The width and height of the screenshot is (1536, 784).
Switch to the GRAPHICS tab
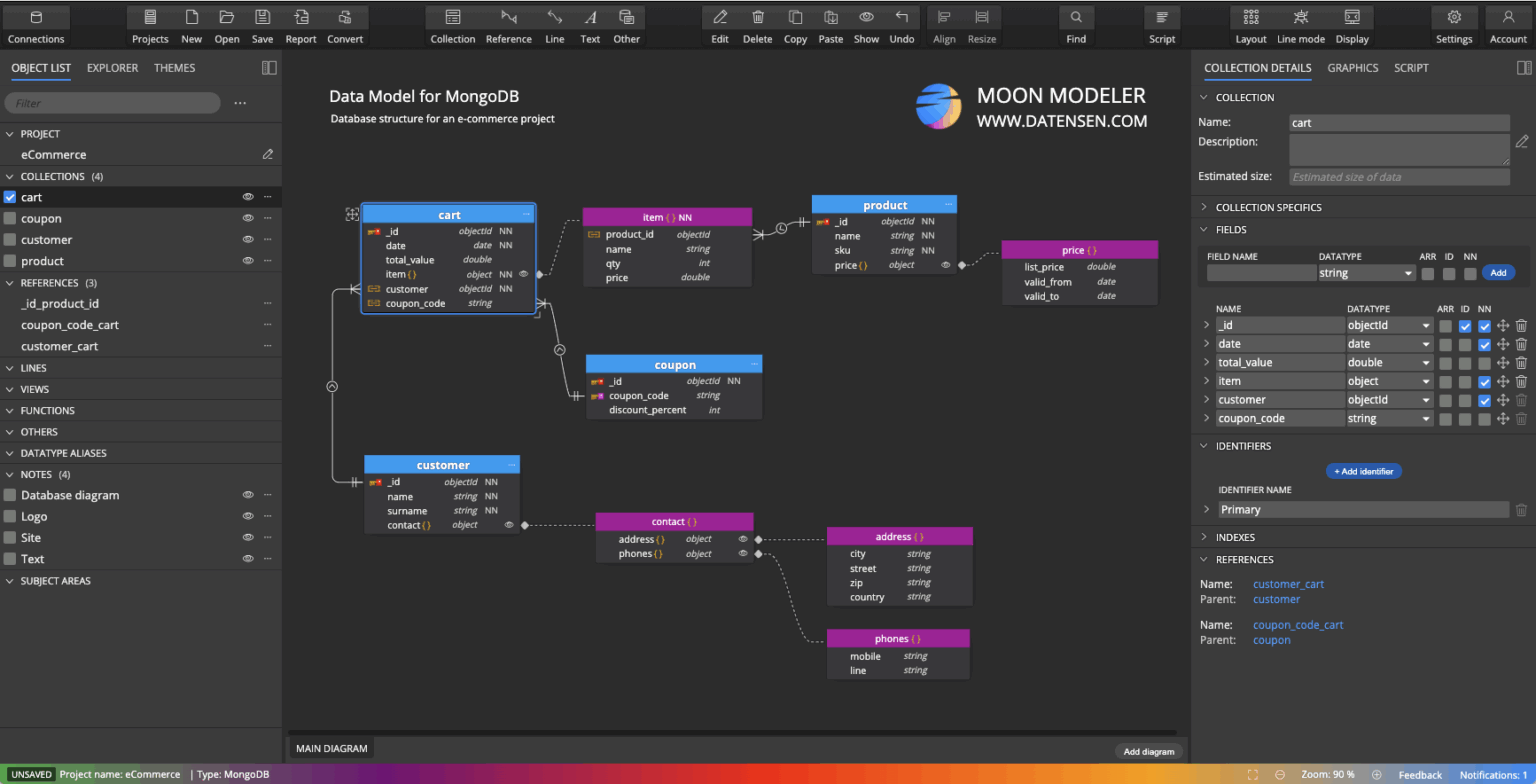click(1353, 68)
